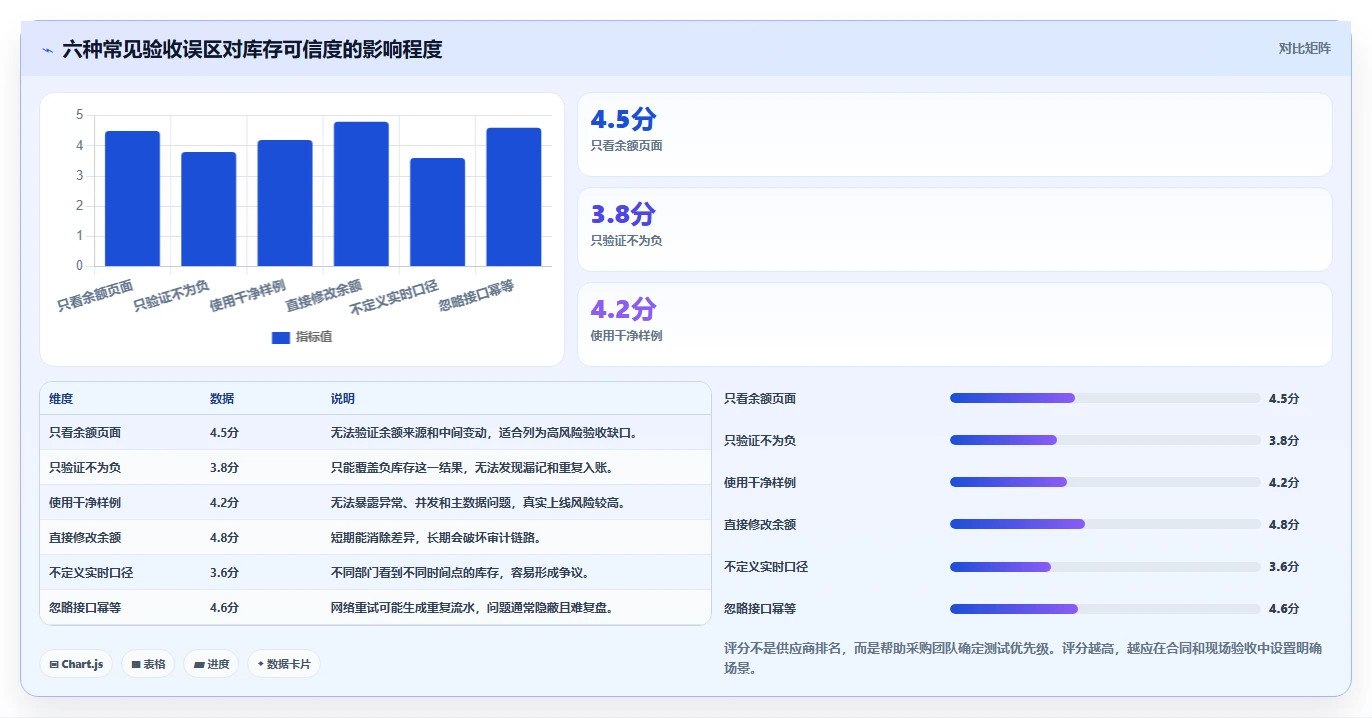This screenshot has height=718, width=1372.
Task: Click description about 无法验证余额来源和中间变动
Action: [484, 433]
